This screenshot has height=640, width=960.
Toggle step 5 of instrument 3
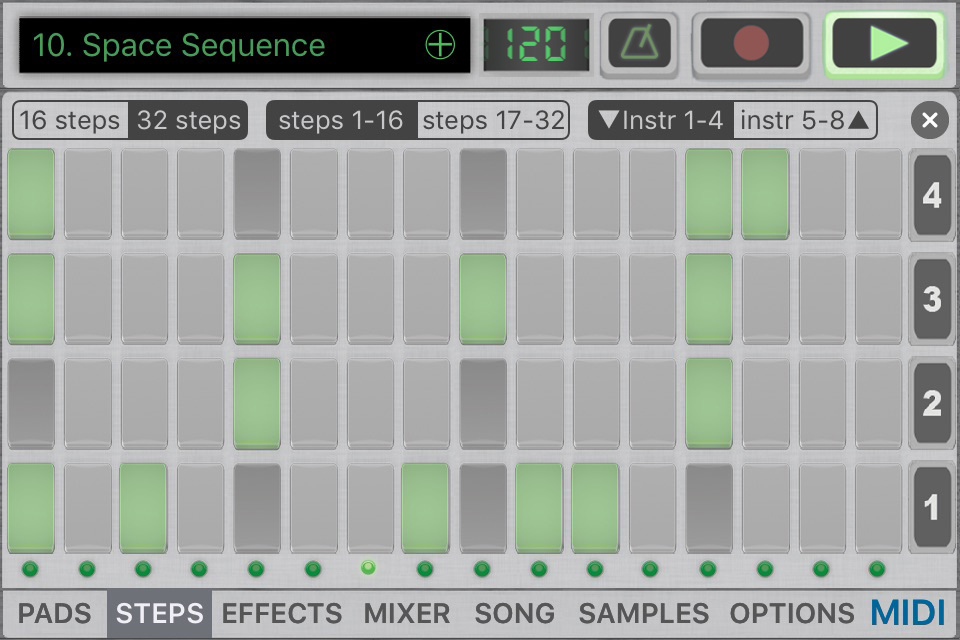coord(257,299)
